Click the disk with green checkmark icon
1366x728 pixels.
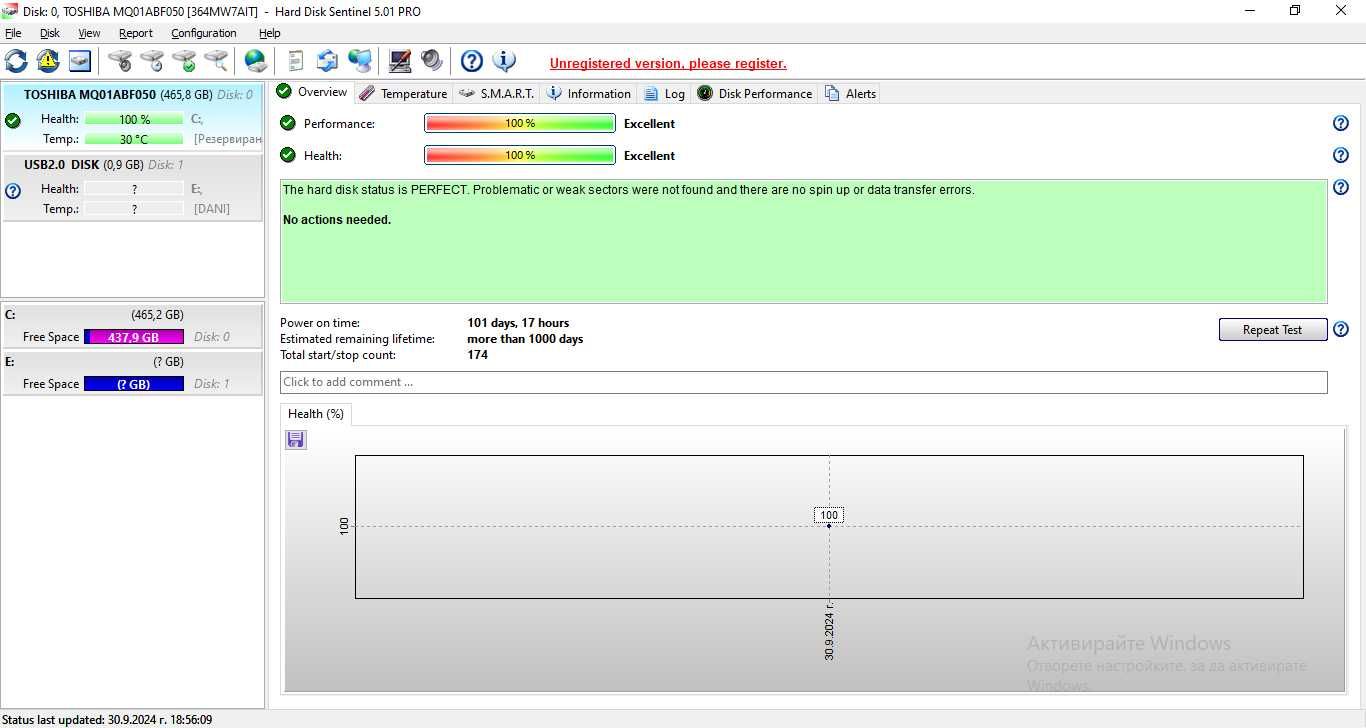point(184,61)
